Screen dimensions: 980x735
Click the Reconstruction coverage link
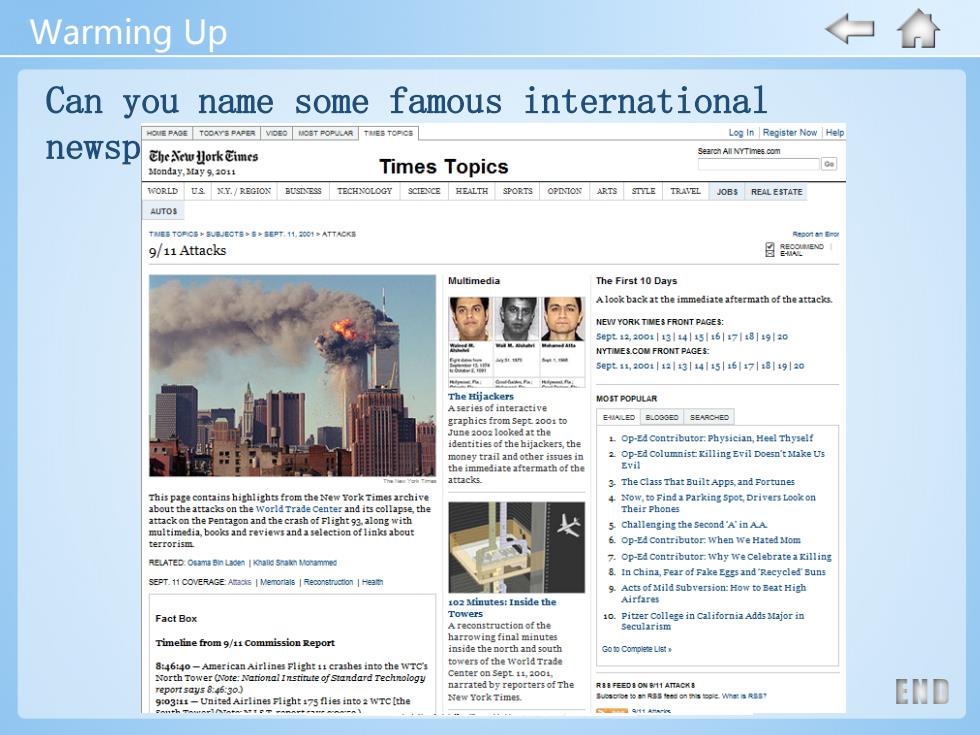(328, 582)
